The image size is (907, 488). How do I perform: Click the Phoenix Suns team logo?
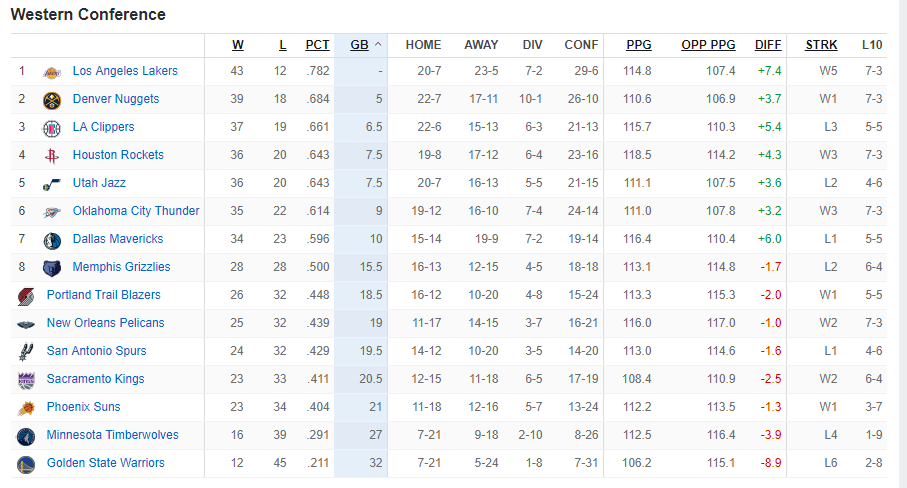click(x=25, y=408)
